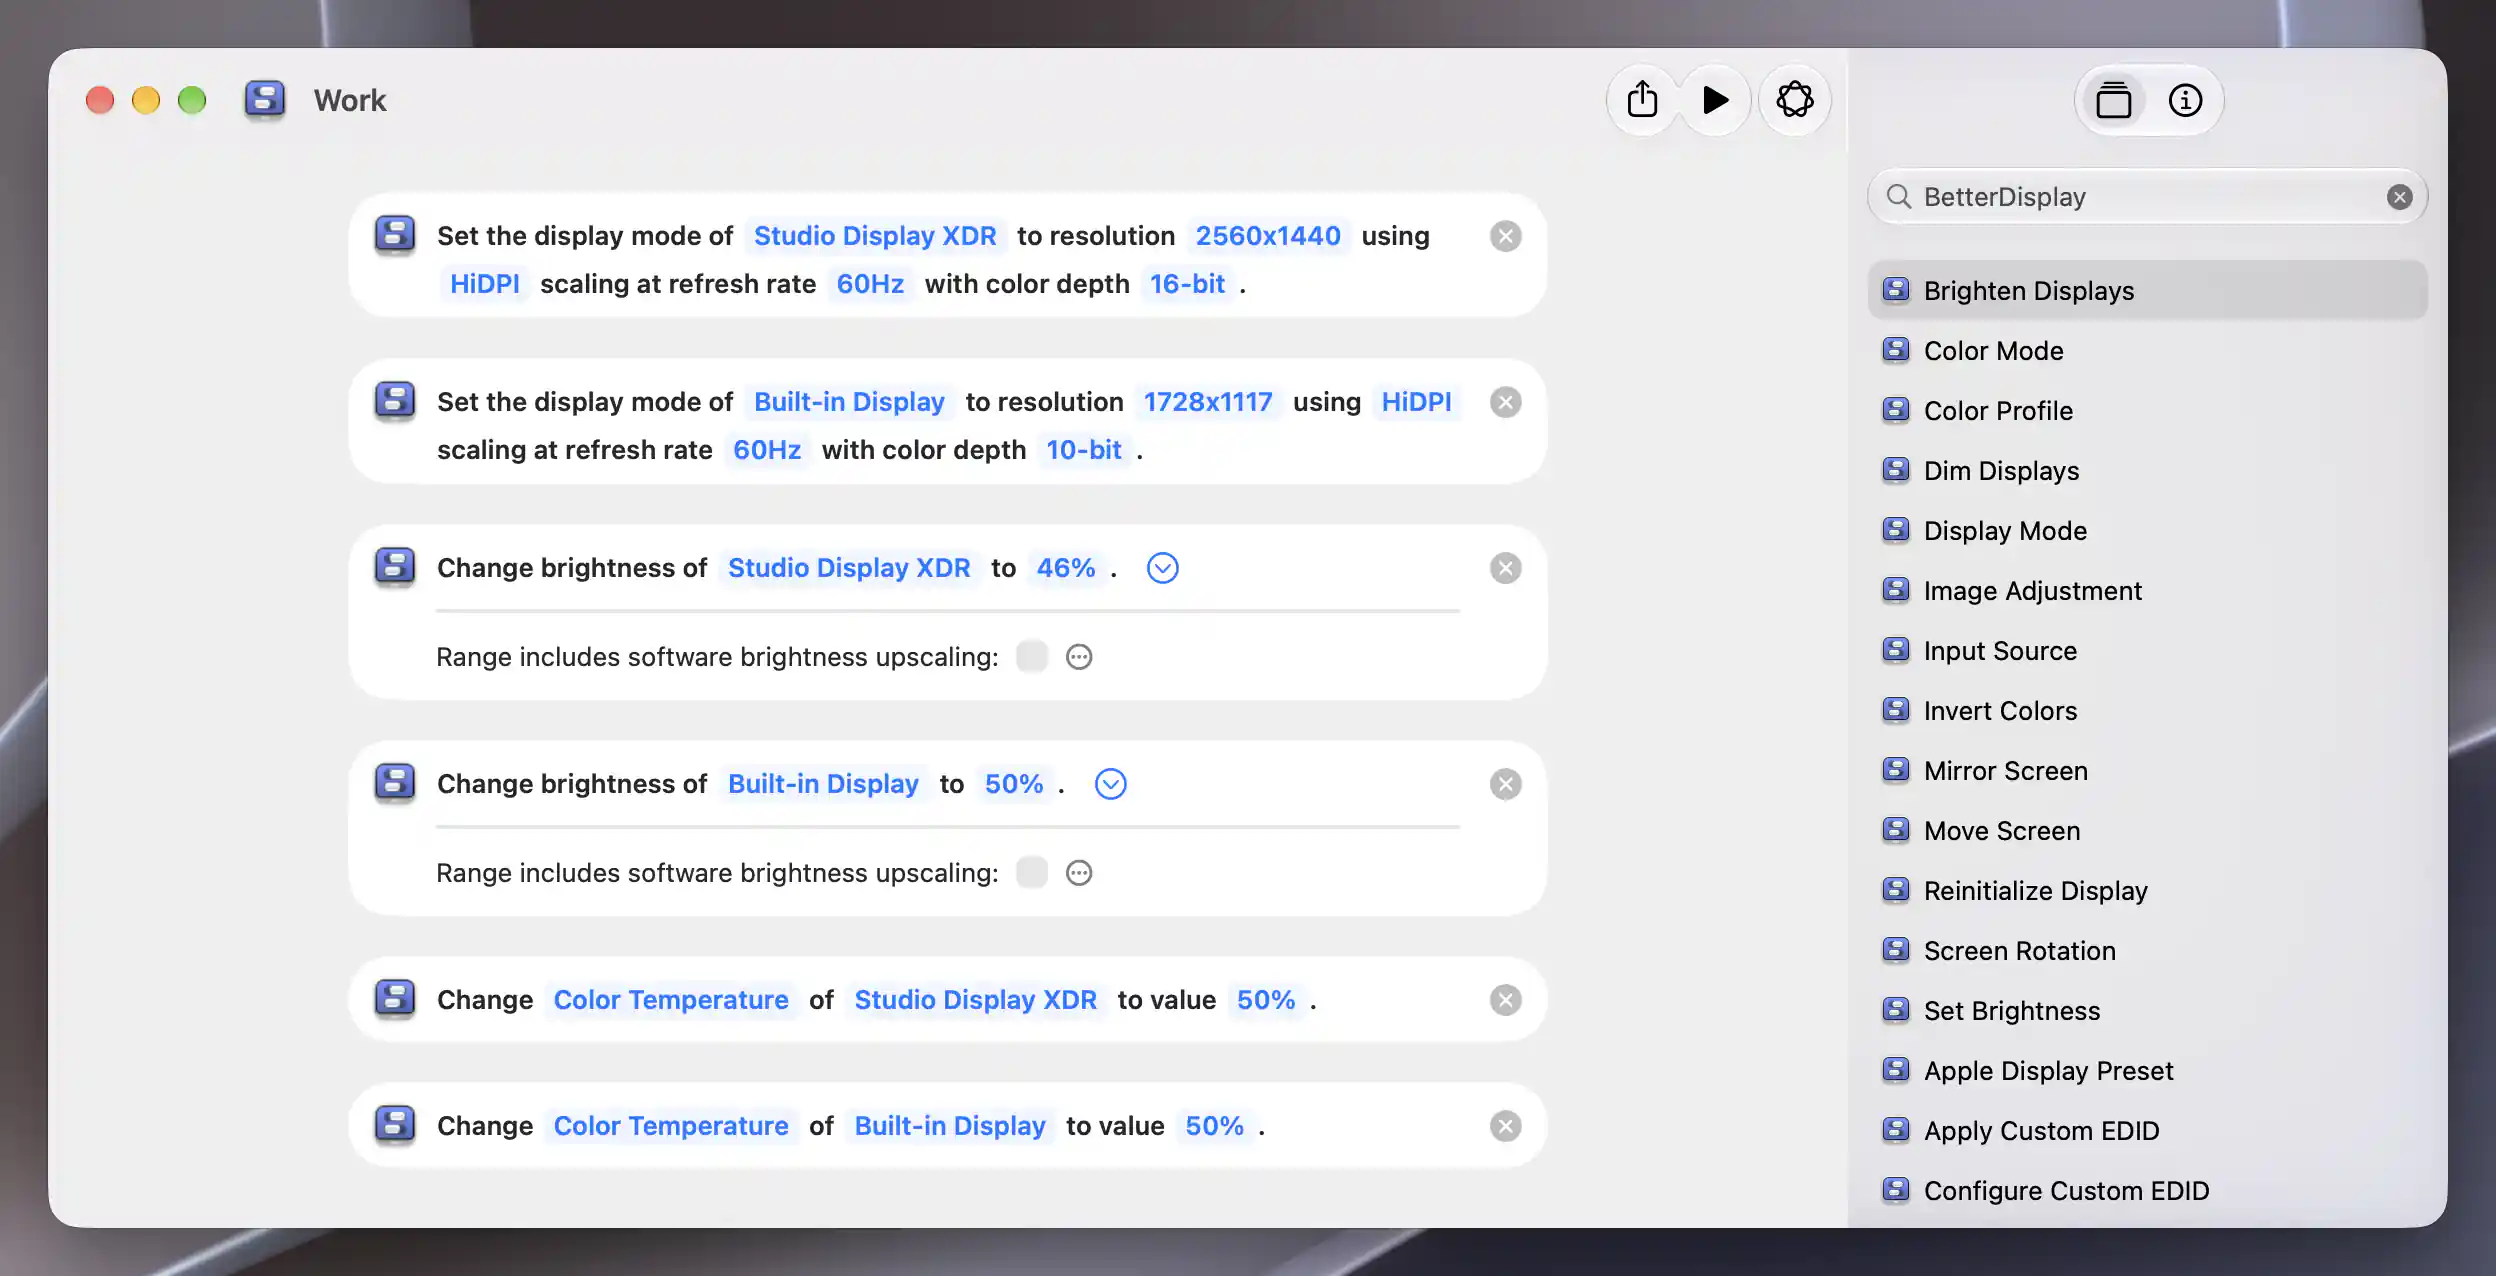Edit the 46% brightness value
The width and height of the screenshot is (2496, 1276).
(x=1066, y=568)
